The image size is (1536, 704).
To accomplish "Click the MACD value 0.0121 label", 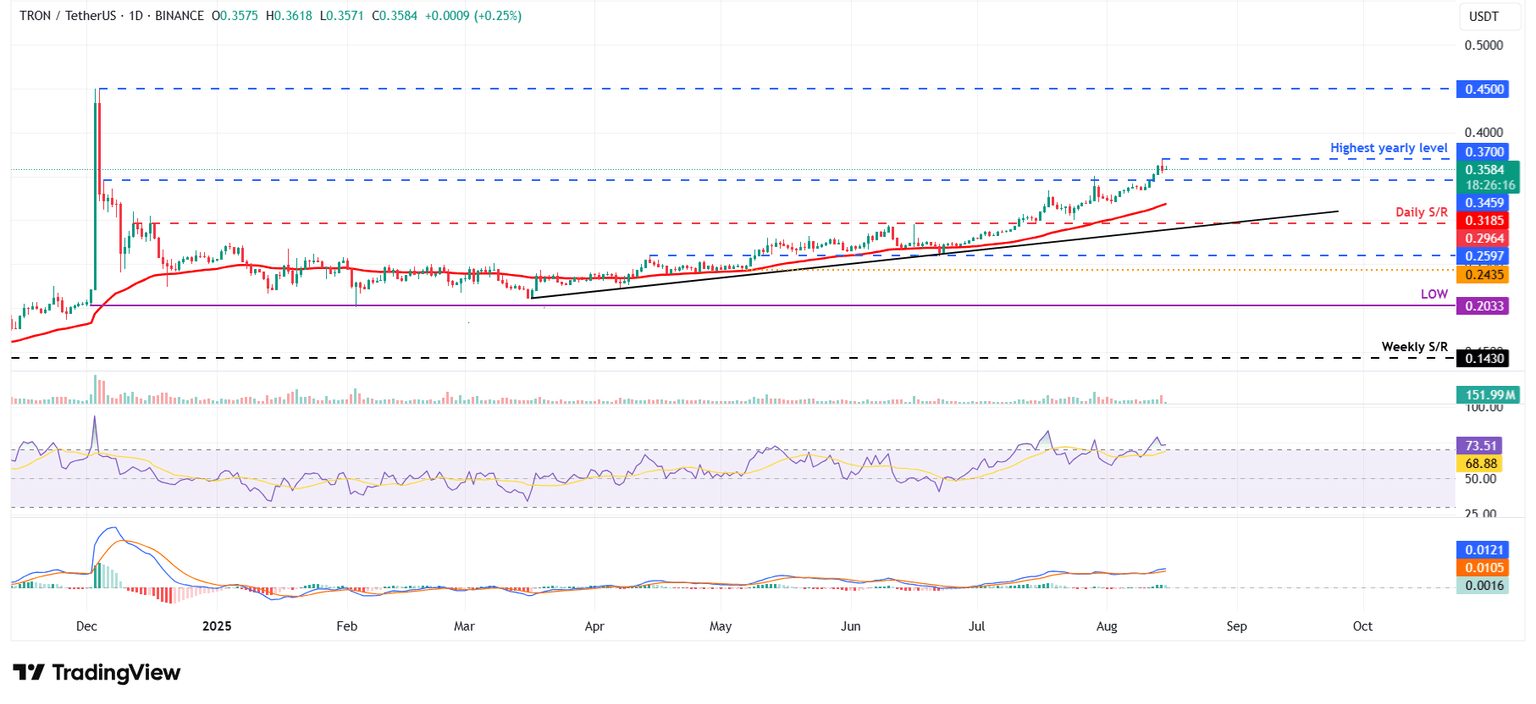I will point(1482,549).
